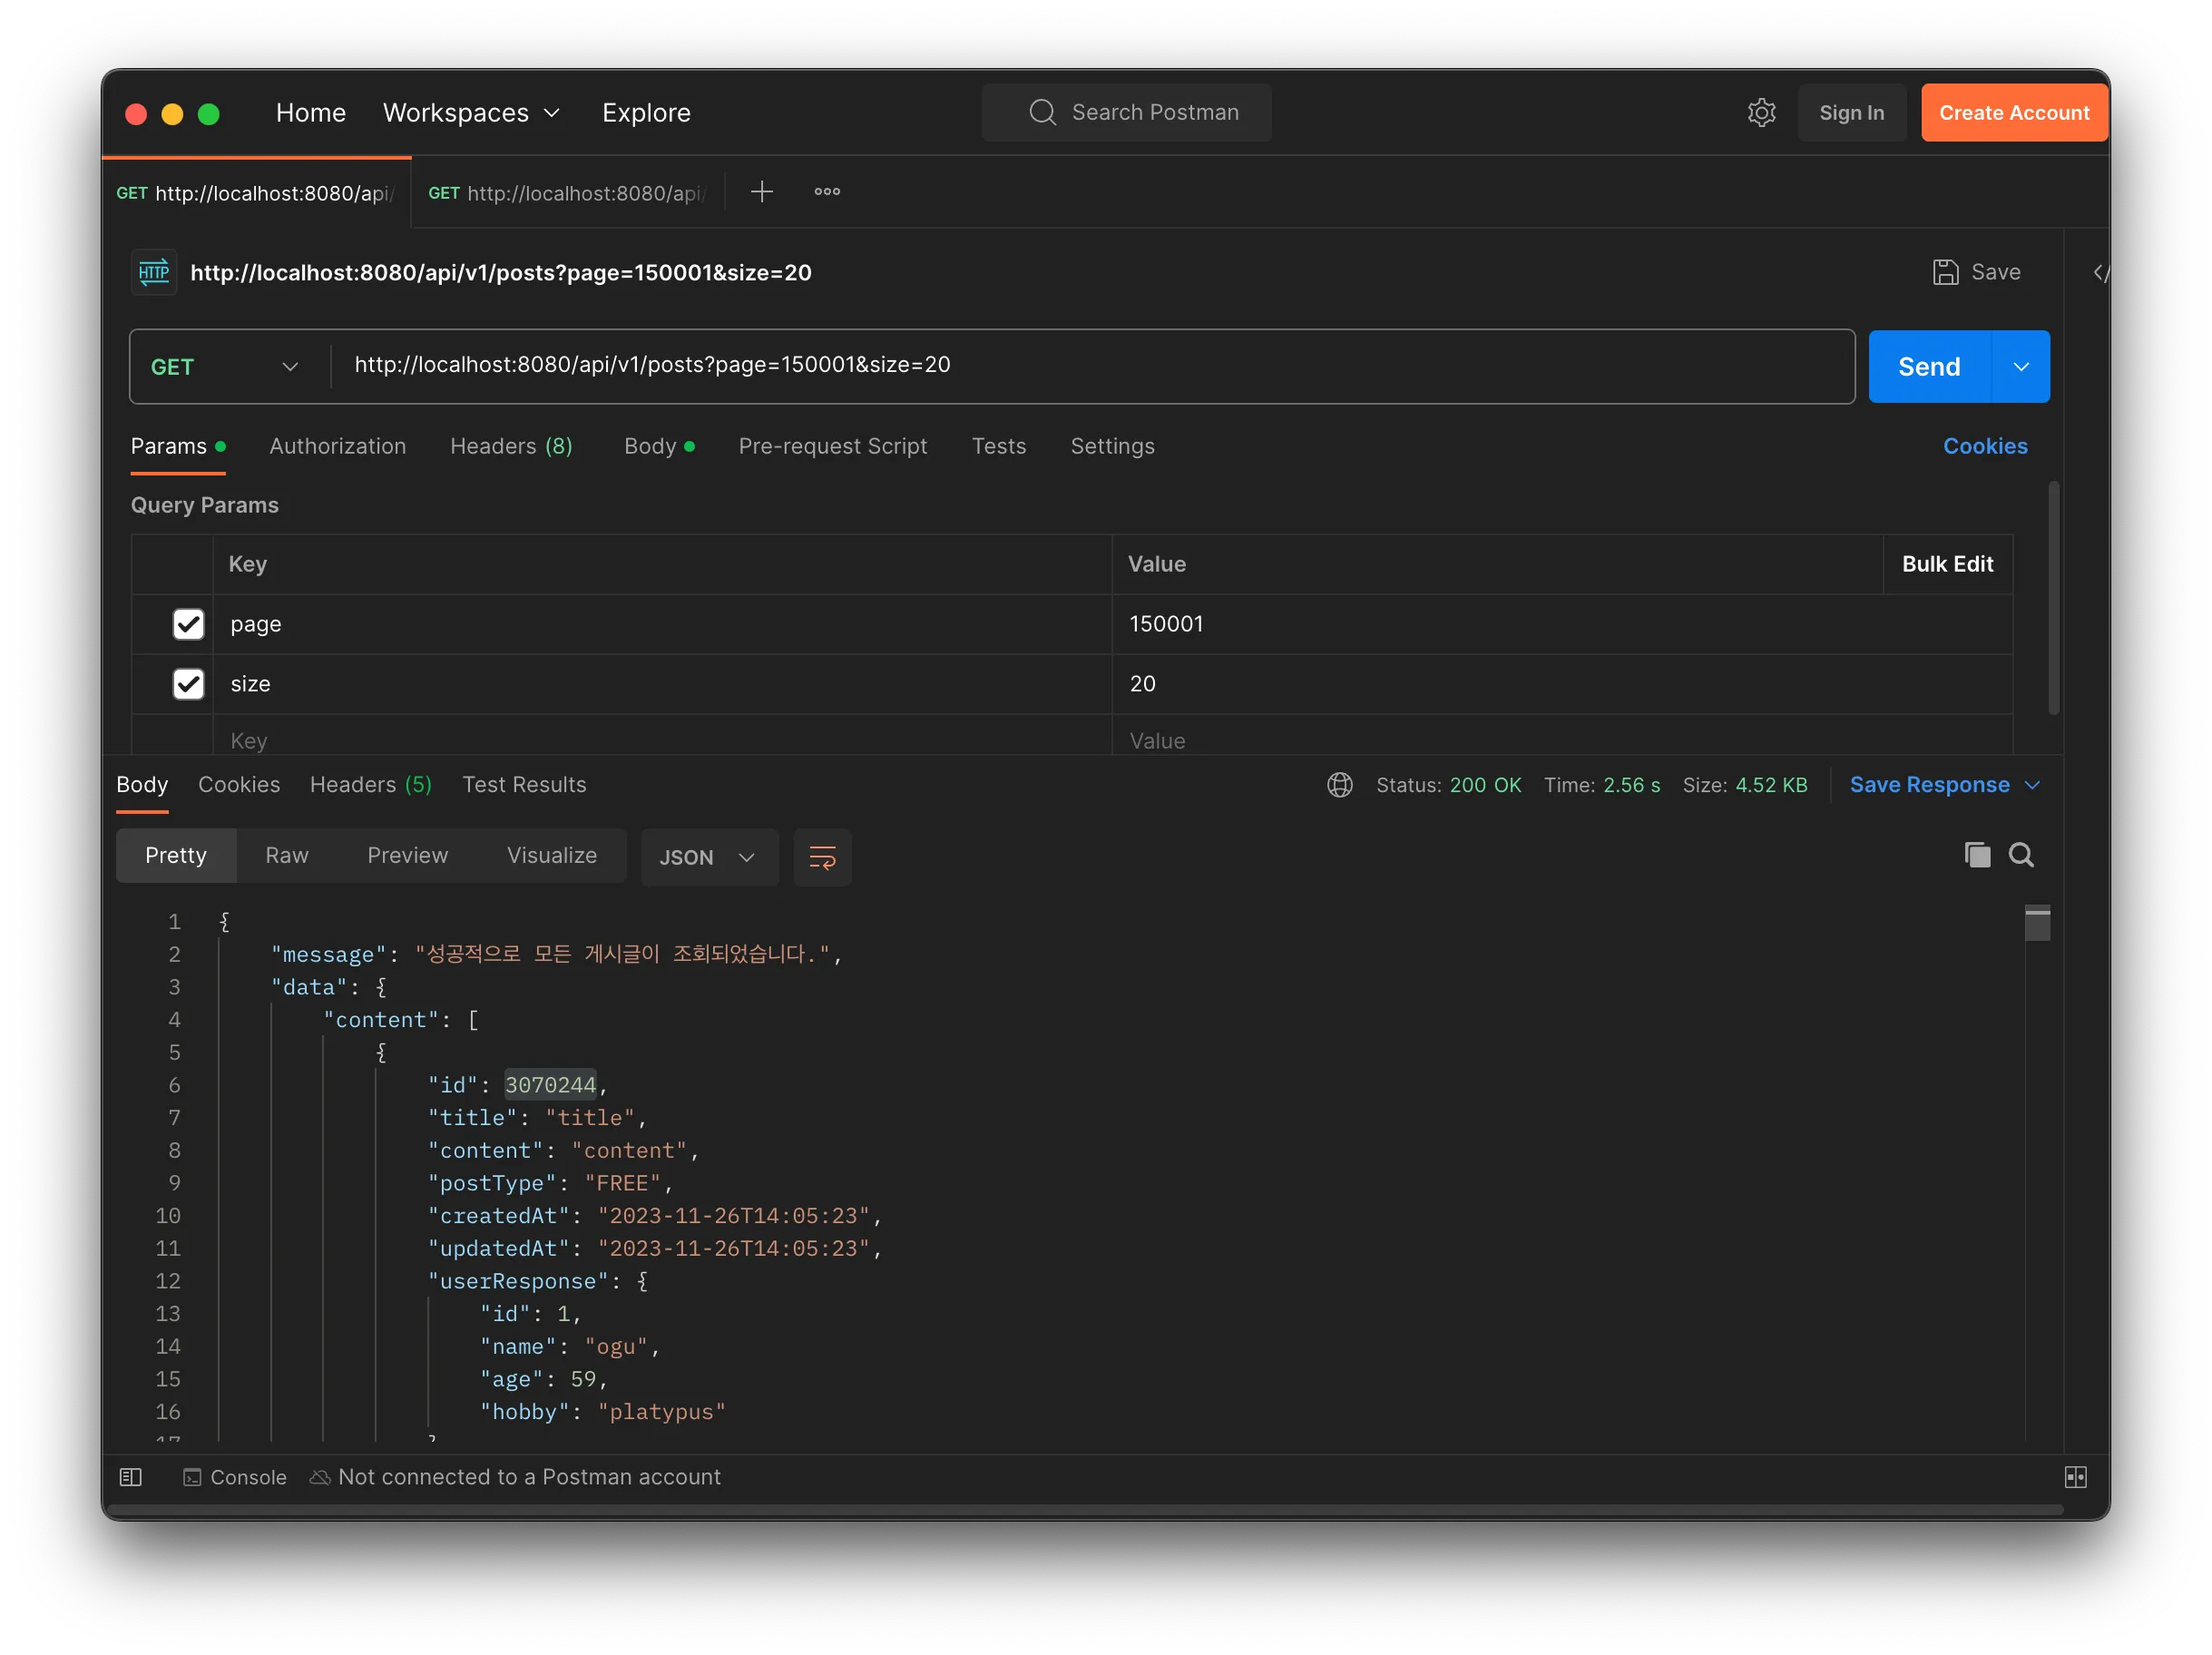Open the JSON format dropdown
The image size is (2212, 1655).
coord(707,857)
